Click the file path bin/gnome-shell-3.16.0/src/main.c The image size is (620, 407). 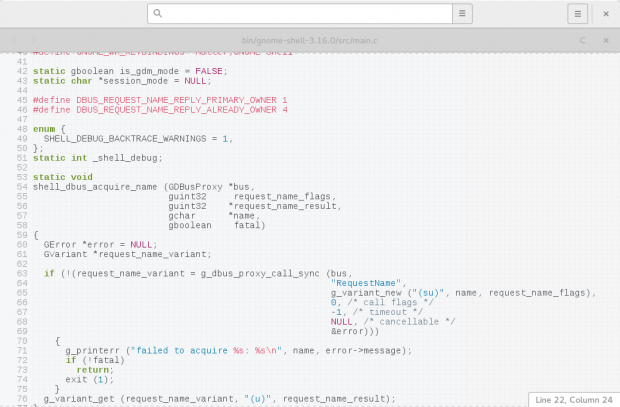pos(310,40)
